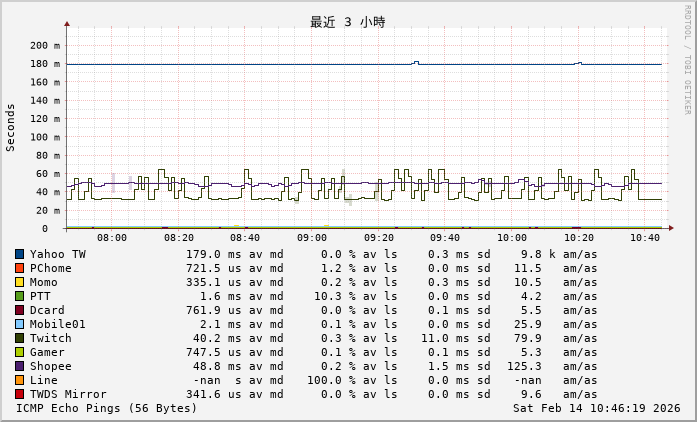This screenshot has width=697, height=422.
Task: Click the Gamer legend label
Action: coord(47,352)
